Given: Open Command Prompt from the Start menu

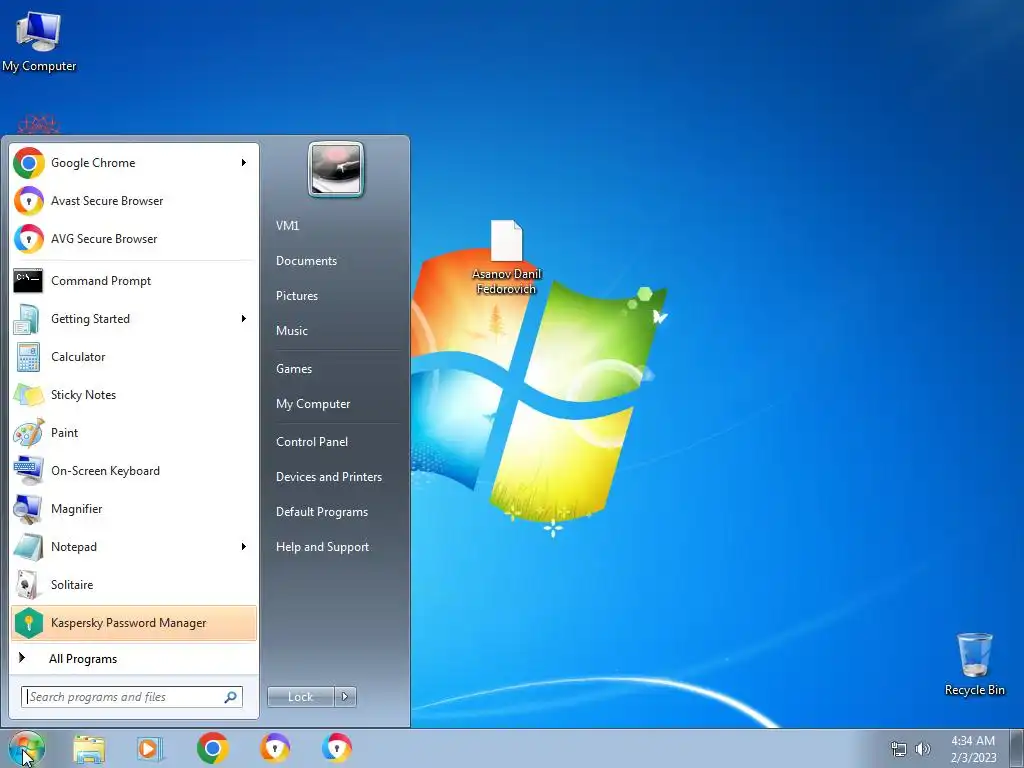Looking at the screenshot, I should [x=133, y=281].
